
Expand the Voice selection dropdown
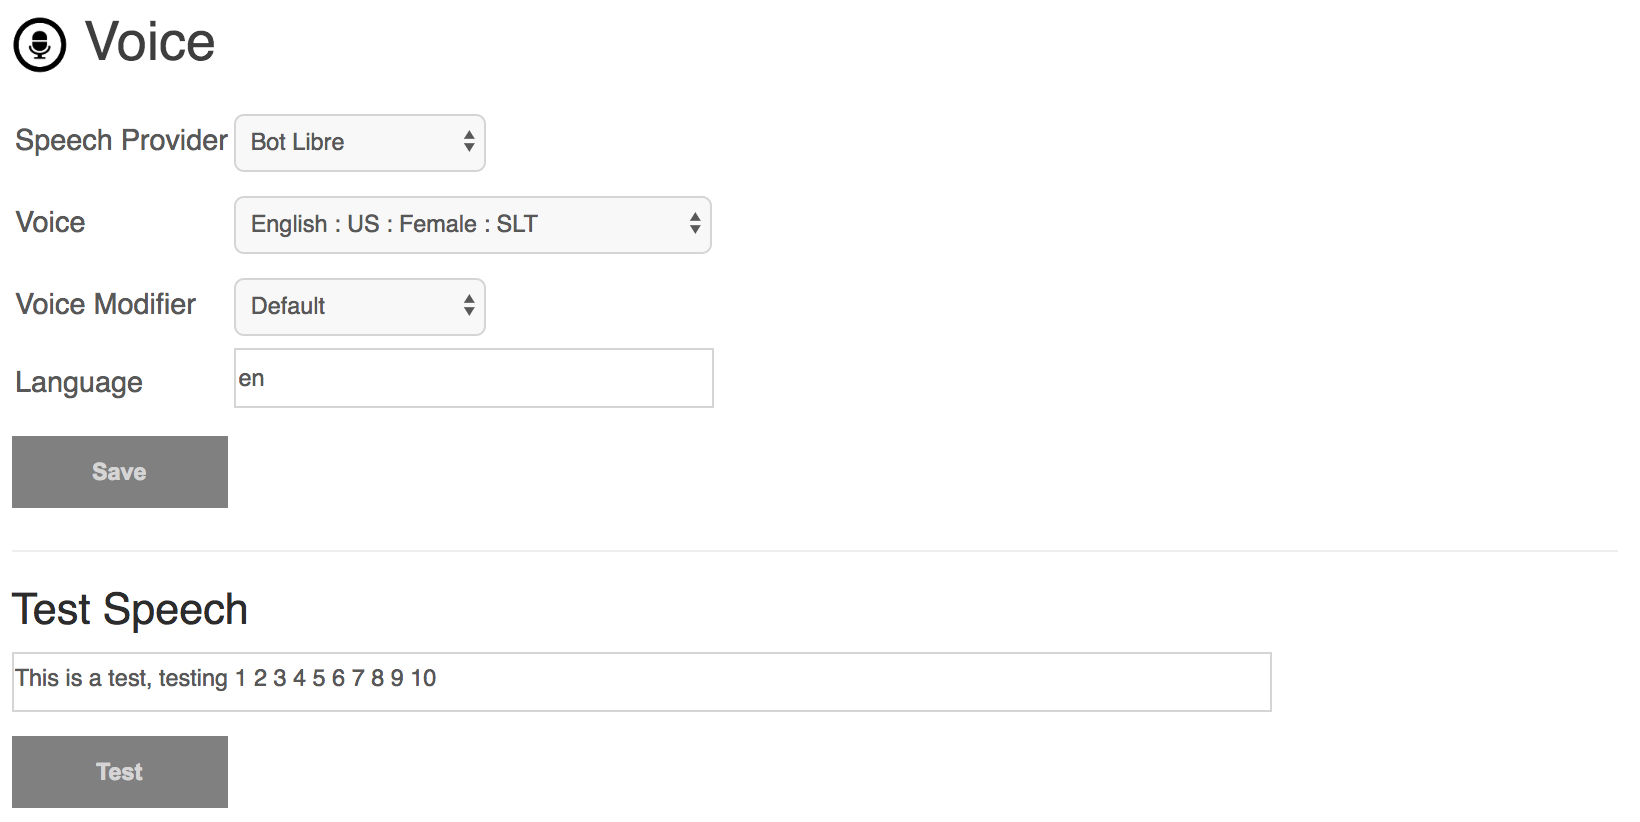click(473, 225)
